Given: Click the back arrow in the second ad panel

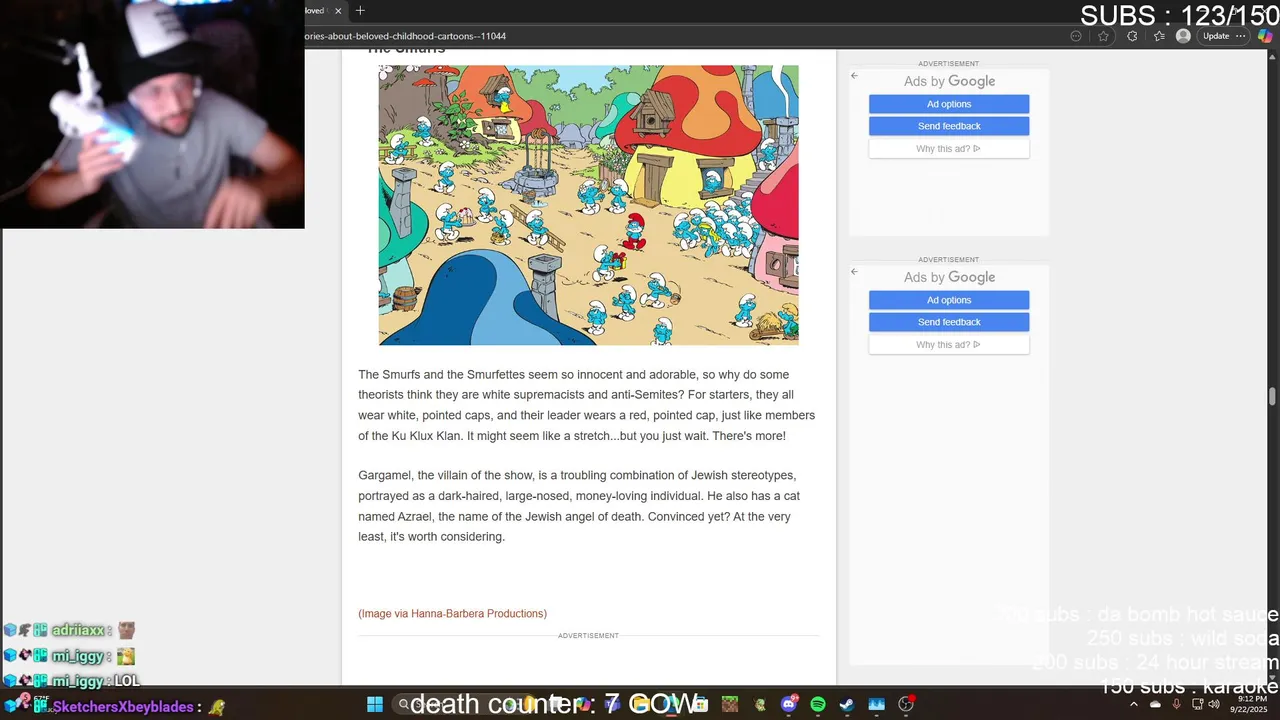Looking at the screenshot, I should (x=854, y=271).
